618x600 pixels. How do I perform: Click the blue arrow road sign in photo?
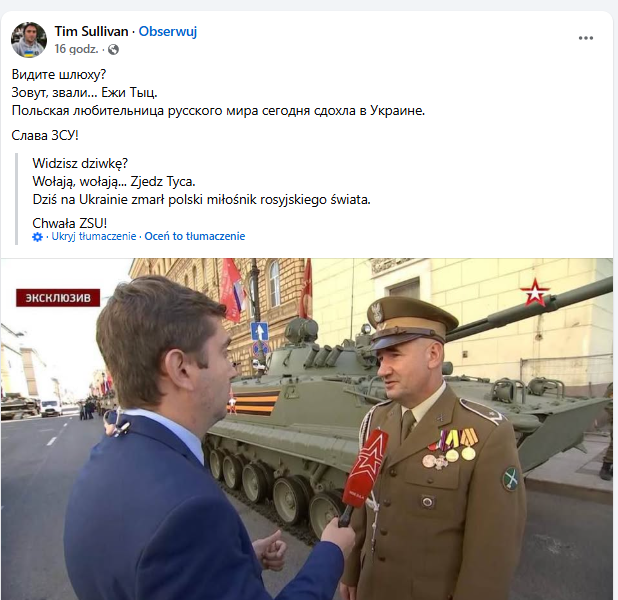259,332
